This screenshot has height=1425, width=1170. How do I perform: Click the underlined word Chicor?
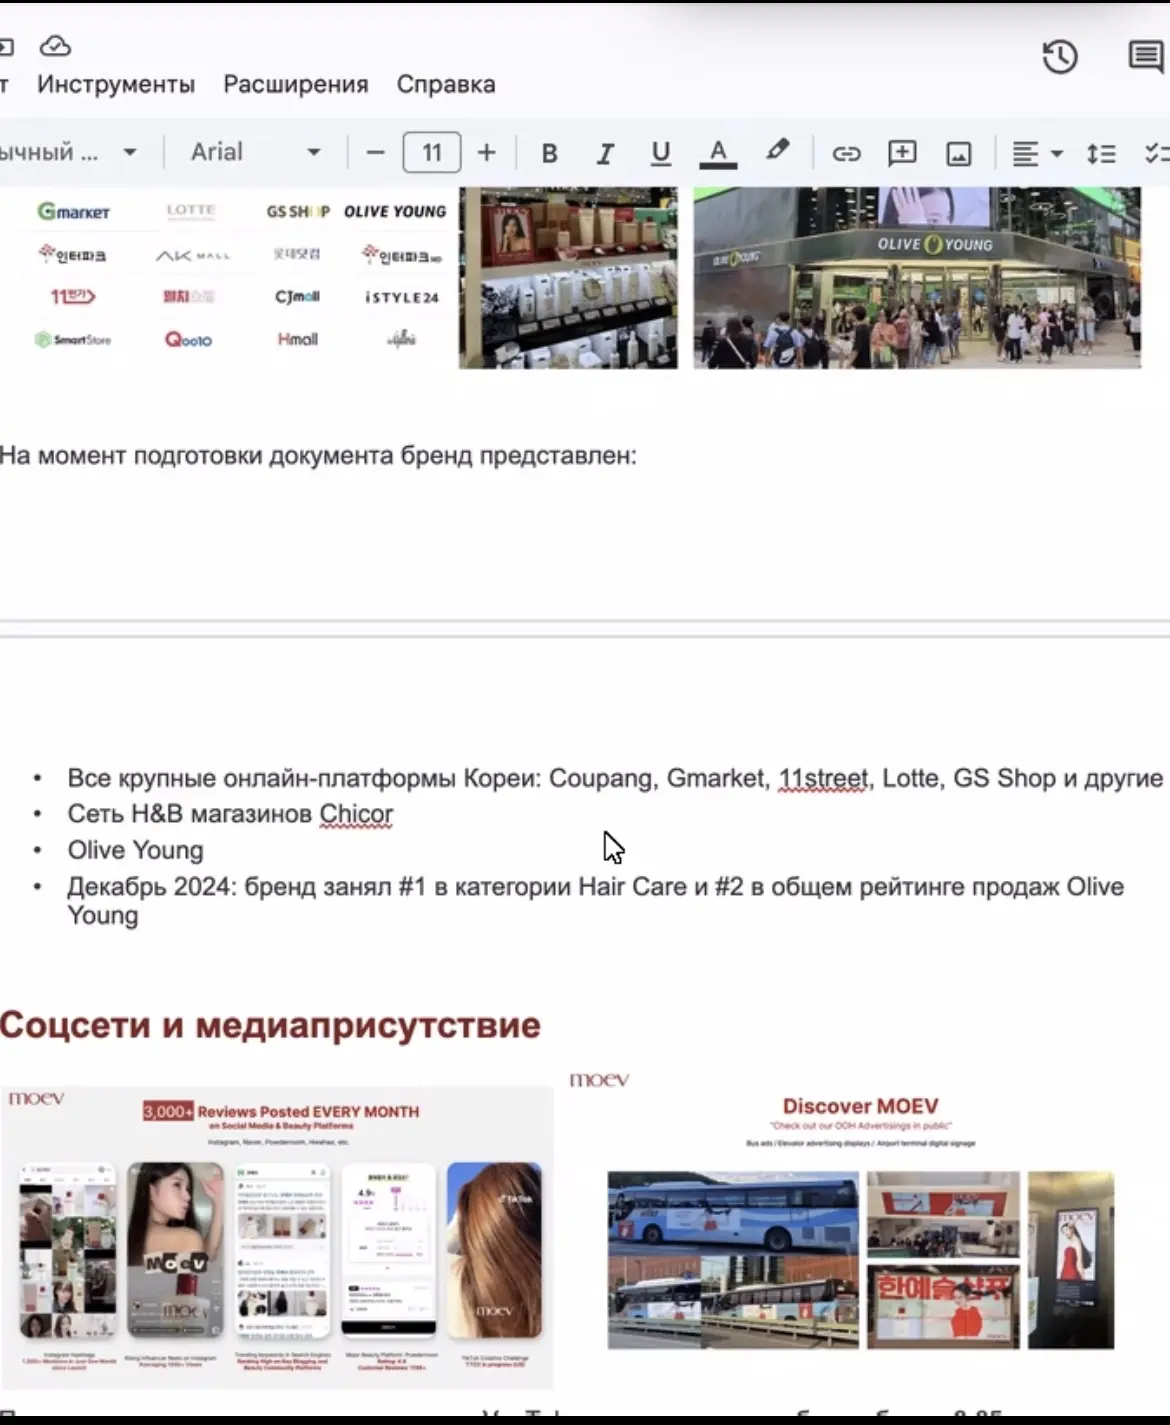[356, 814]
